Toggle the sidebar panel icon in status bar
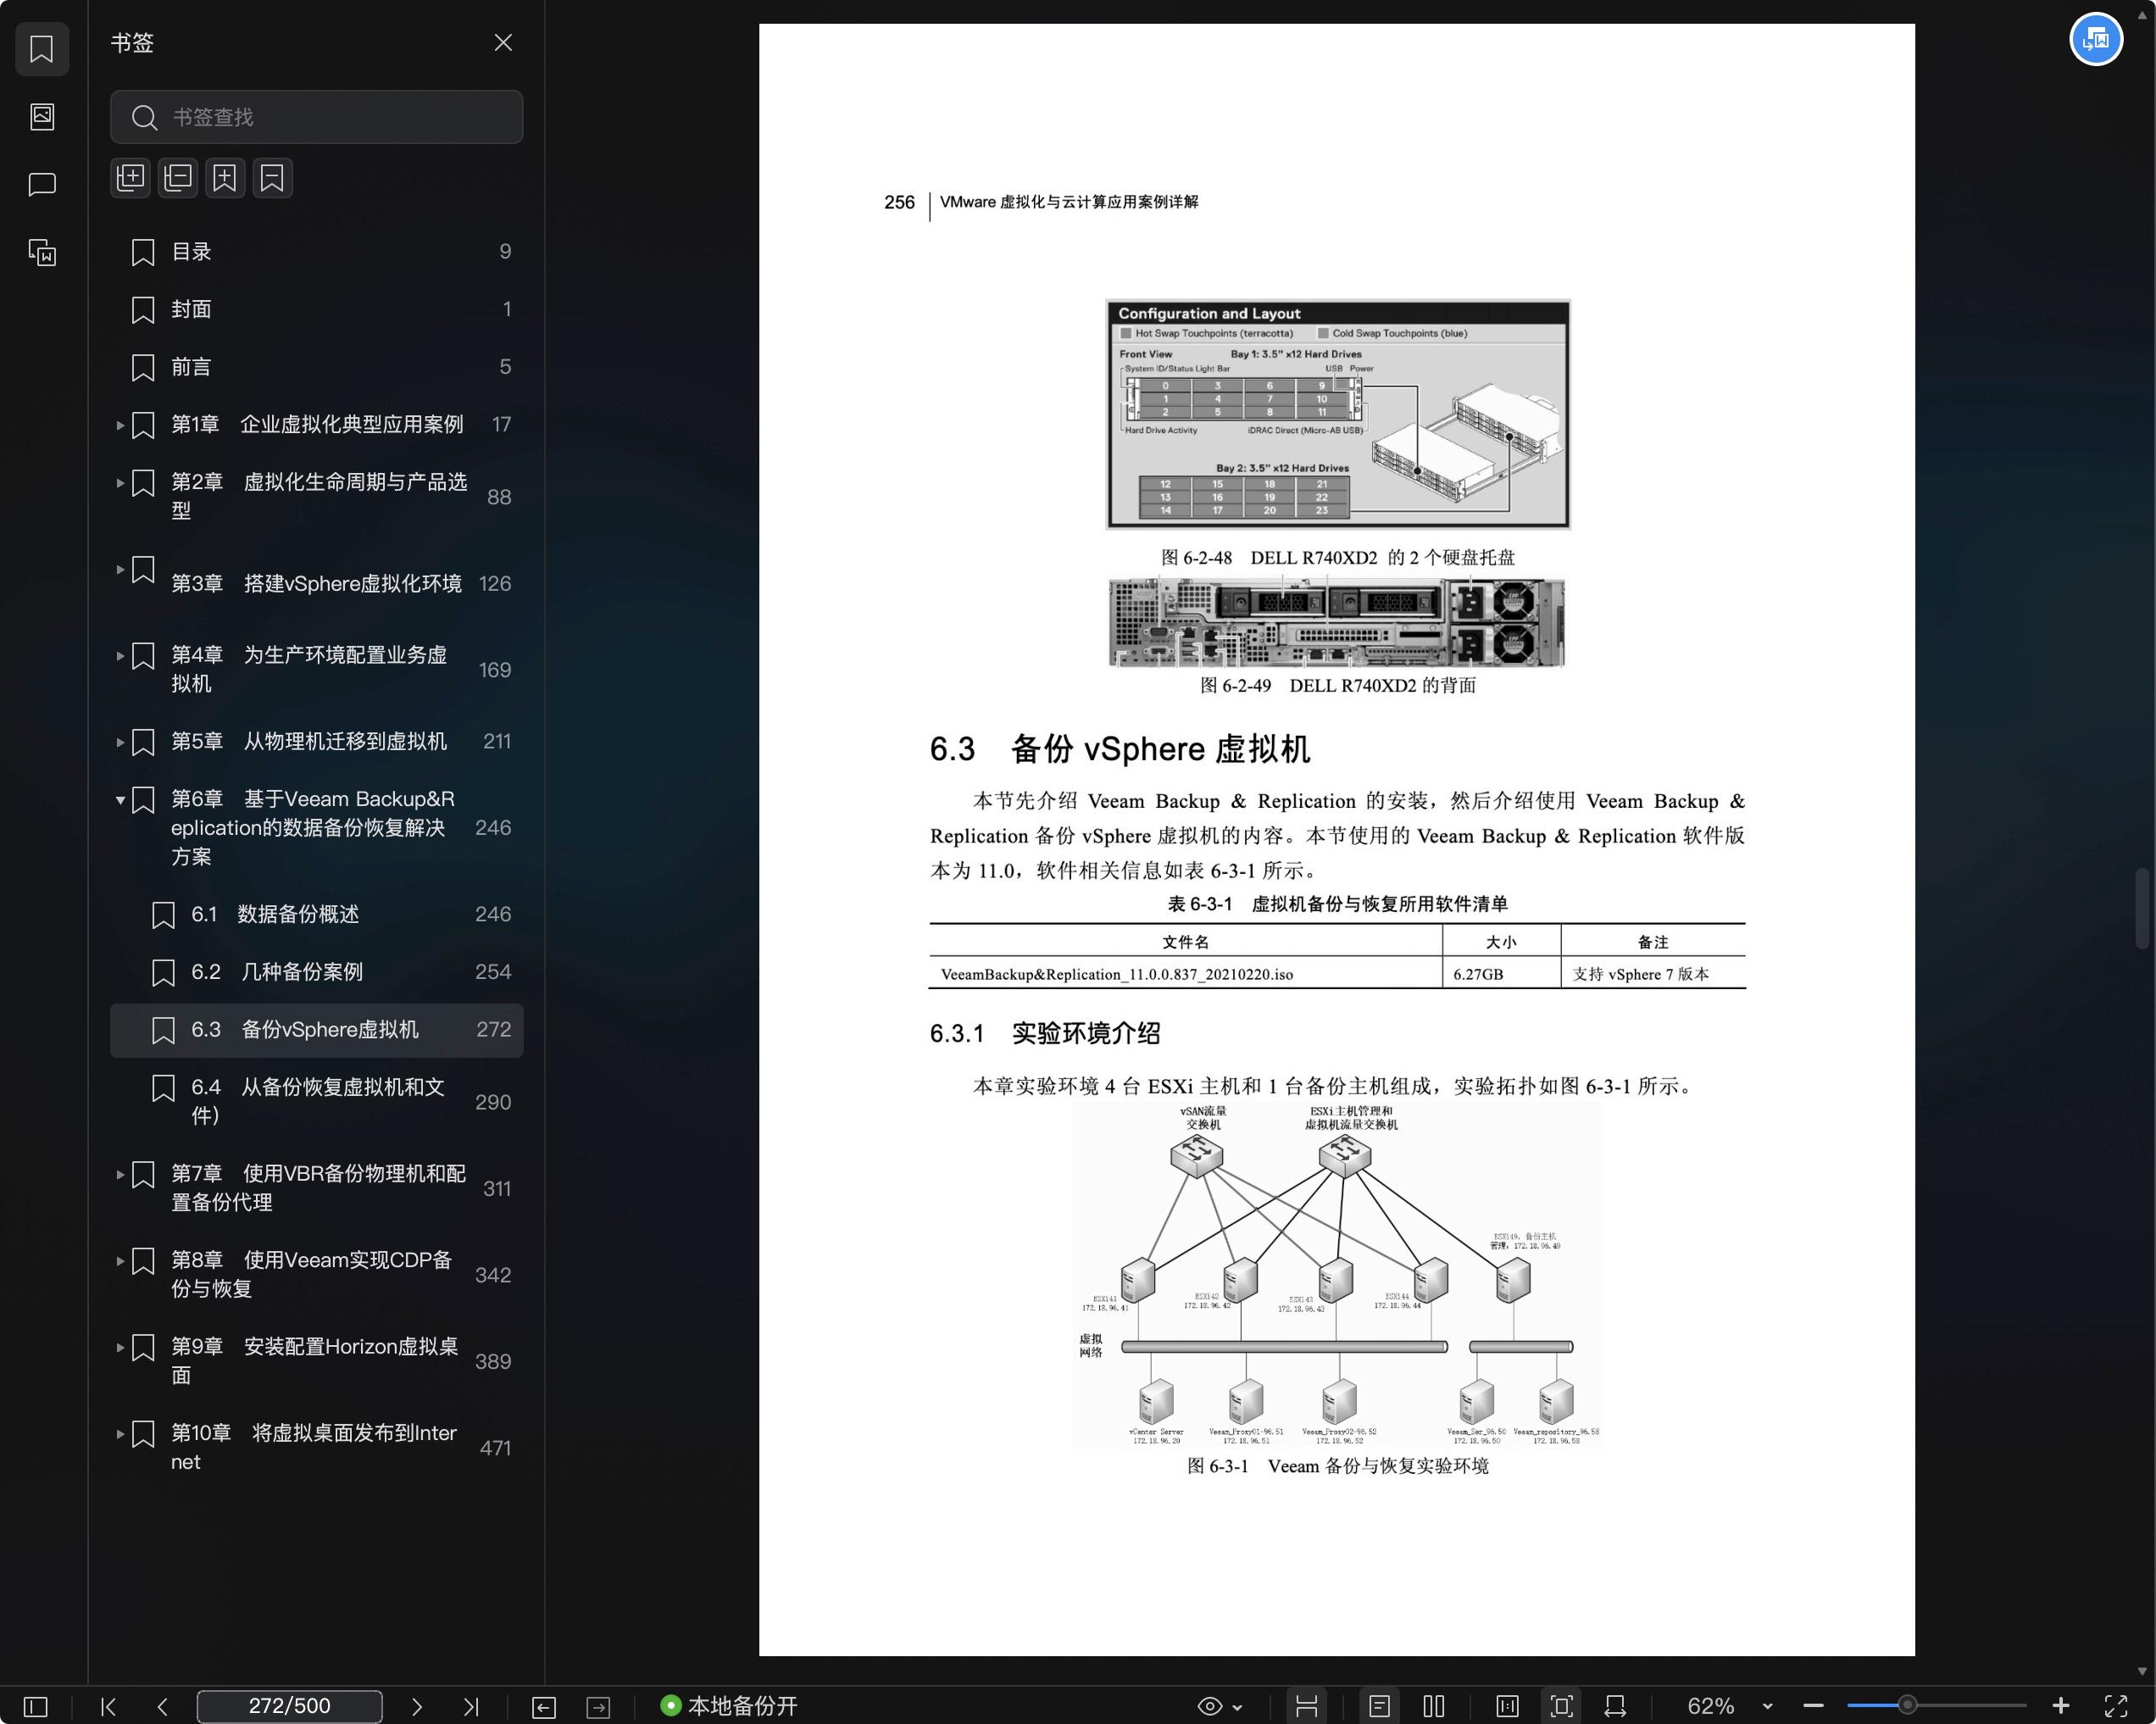This screenshot has width=2156, height=1724. (35, 1706)
